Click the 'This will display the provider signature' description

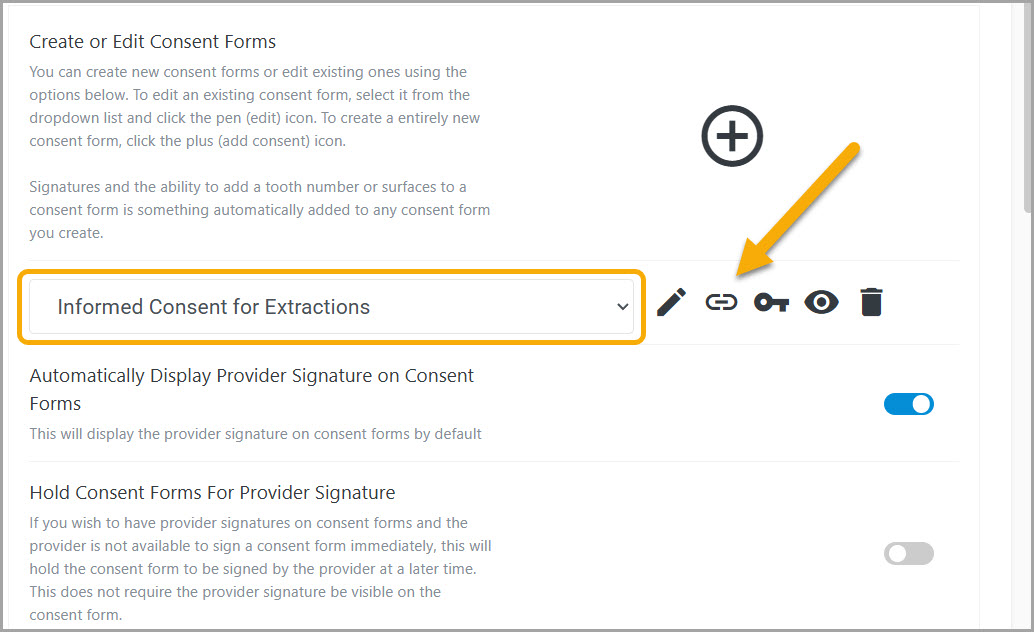click(255, 434)
